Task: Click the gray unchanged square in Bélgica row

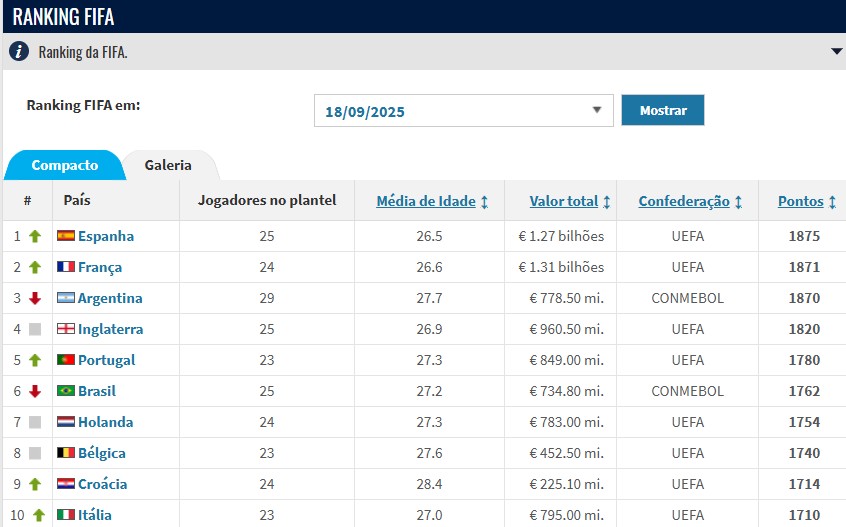Action: coord(35,453)
